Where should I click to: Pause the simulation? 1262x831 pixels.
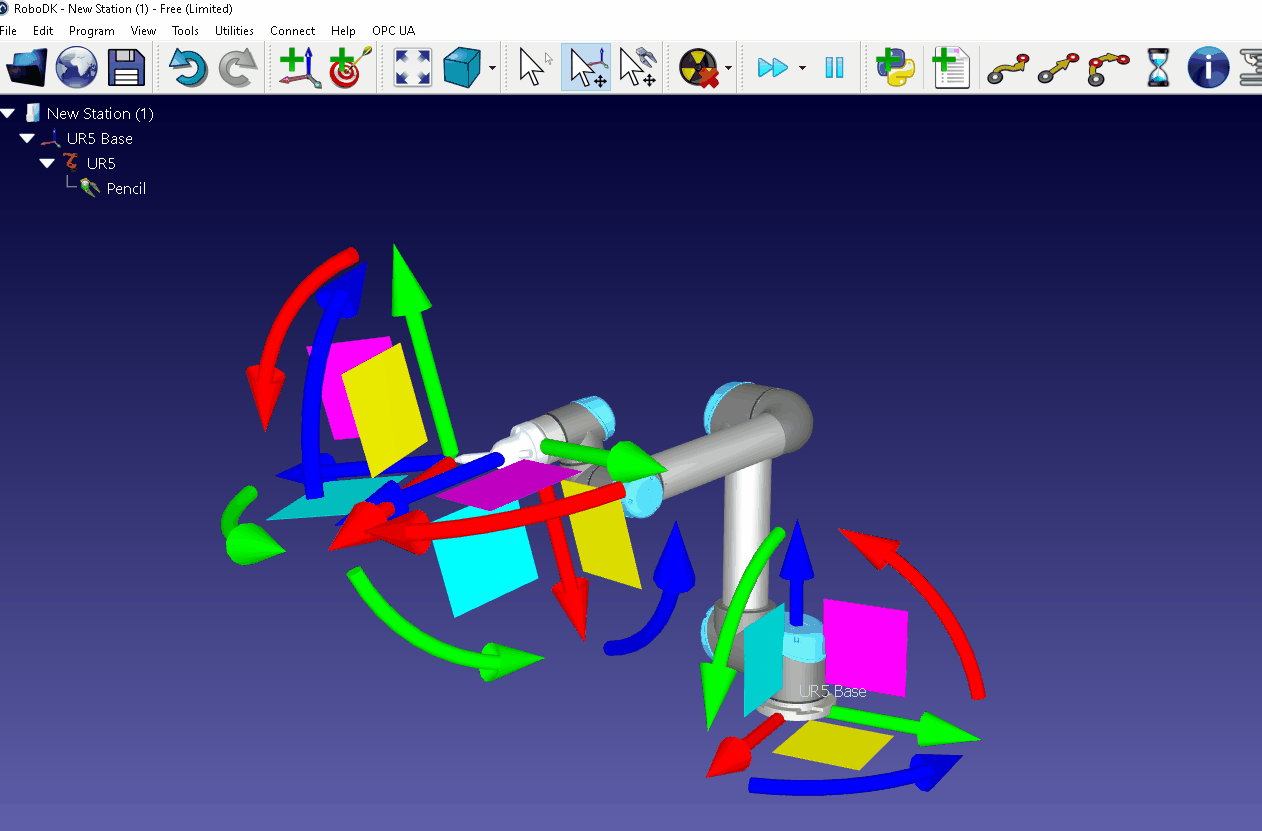(834, 68)
